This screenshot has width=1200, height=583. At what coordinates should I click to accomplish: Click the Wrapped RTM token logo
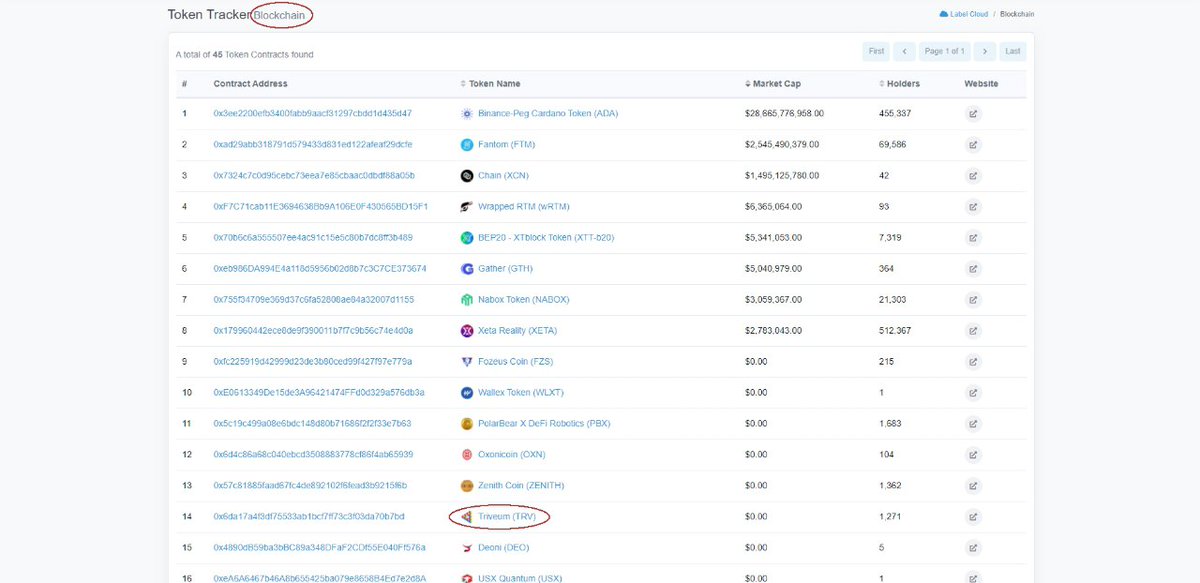[x=466, y=207]
